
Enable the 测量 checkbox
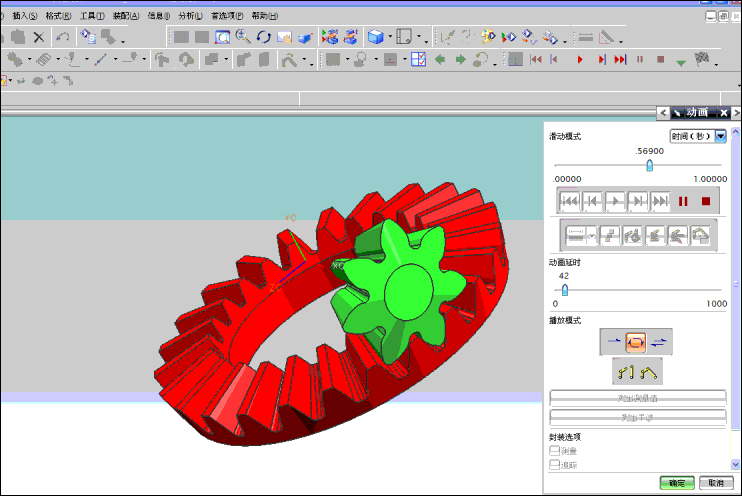click(x=555, y=450)
